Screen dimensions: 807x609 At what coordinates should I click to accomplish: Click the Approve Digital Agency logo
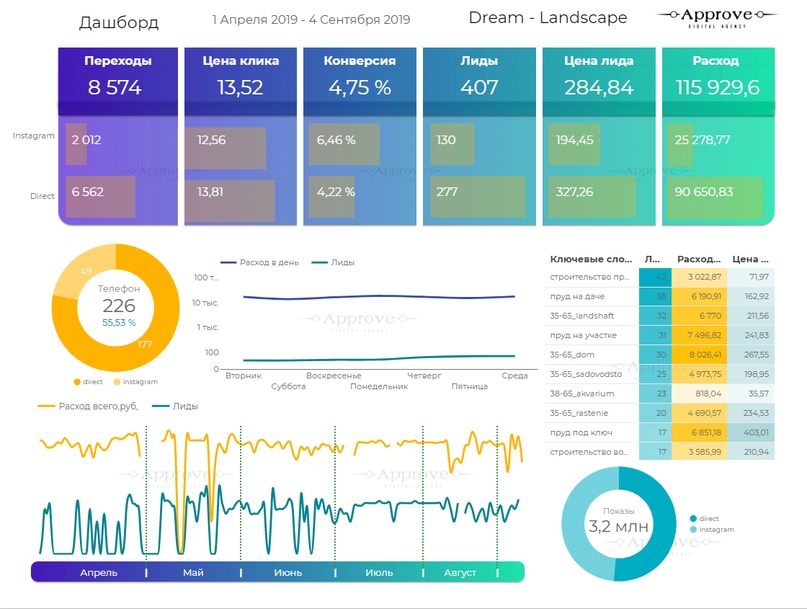pos(716,18)
